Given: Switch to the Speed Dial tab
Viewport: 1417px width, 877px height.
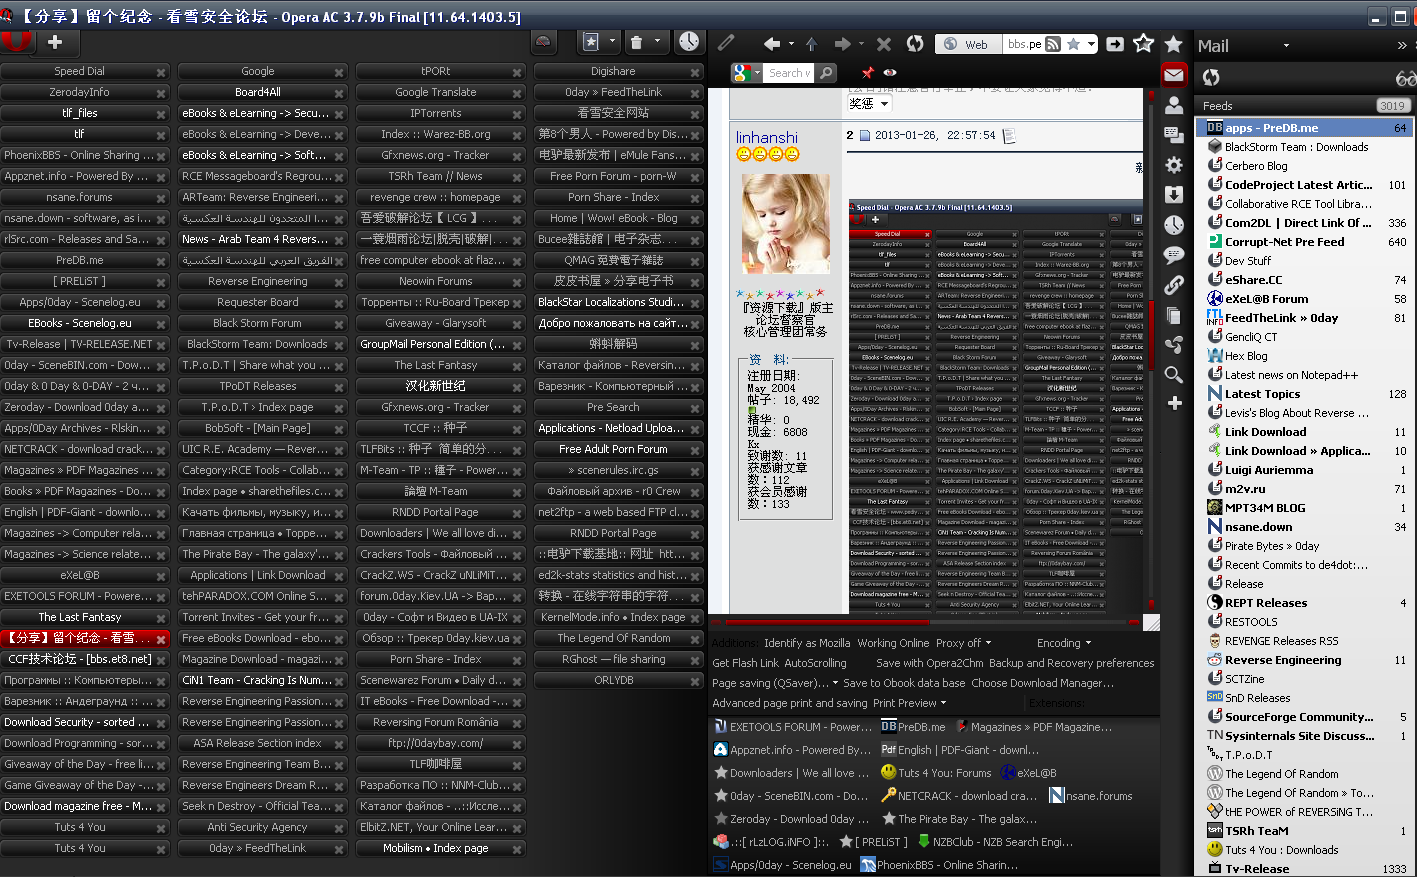Looking at the screenshot, I should coord(85,71).
